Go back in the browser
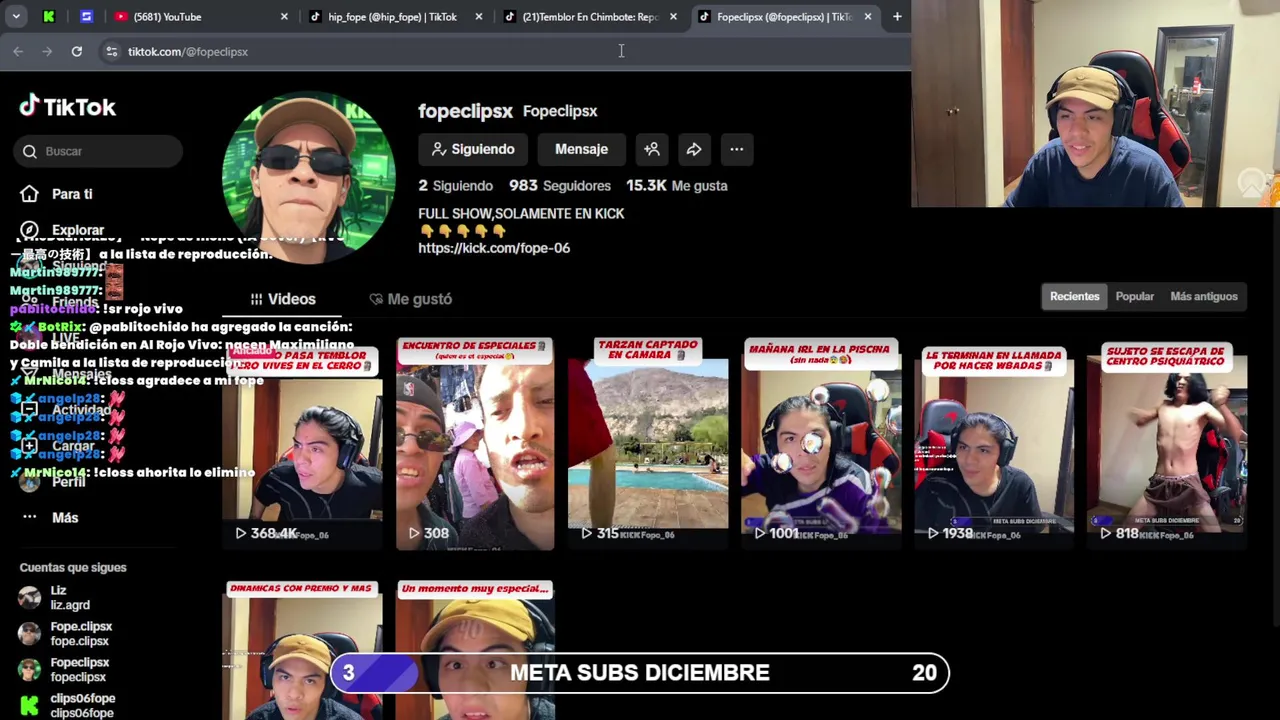The width and height of the screenshot is (1280, 720). tap(18, 51)
